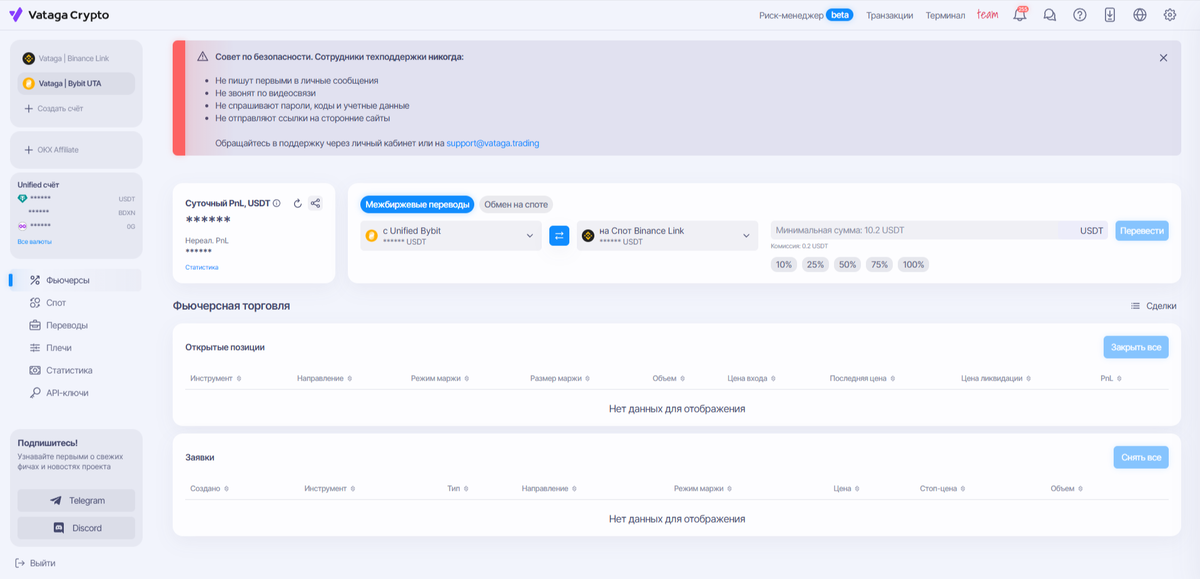The image size is (1200, 579).
Task: Select the 50% amount chip
Action: tap(848, 265)
